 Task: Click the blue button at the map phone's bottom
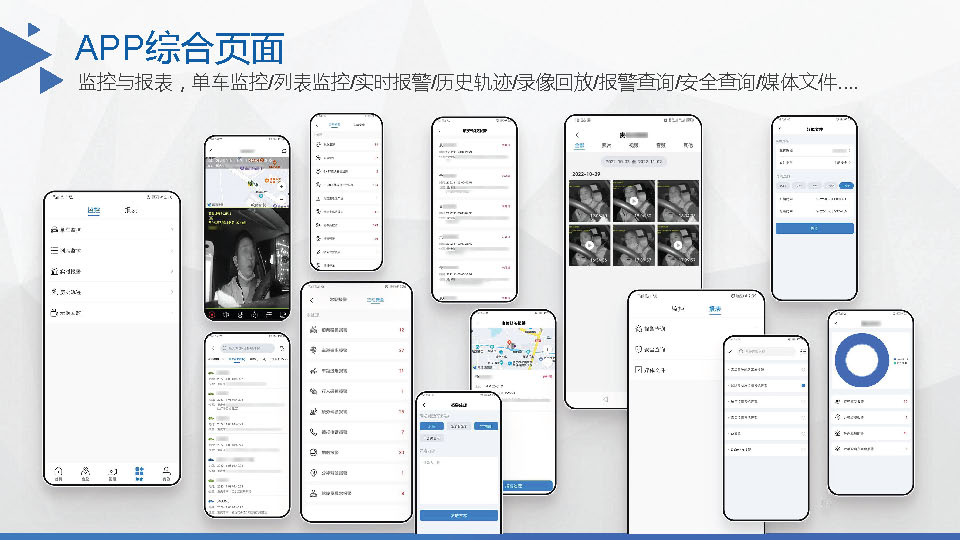(x=528, y=486)
